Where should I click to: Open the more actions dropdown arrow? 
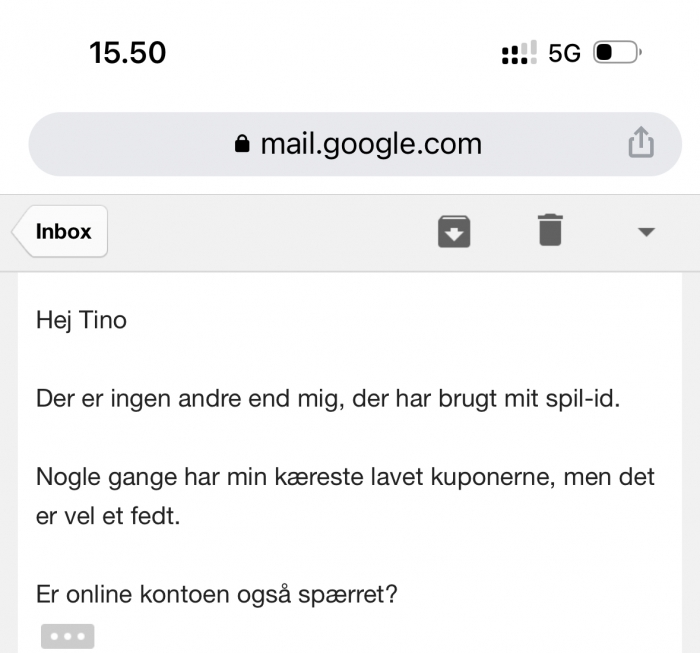[646, 232]
